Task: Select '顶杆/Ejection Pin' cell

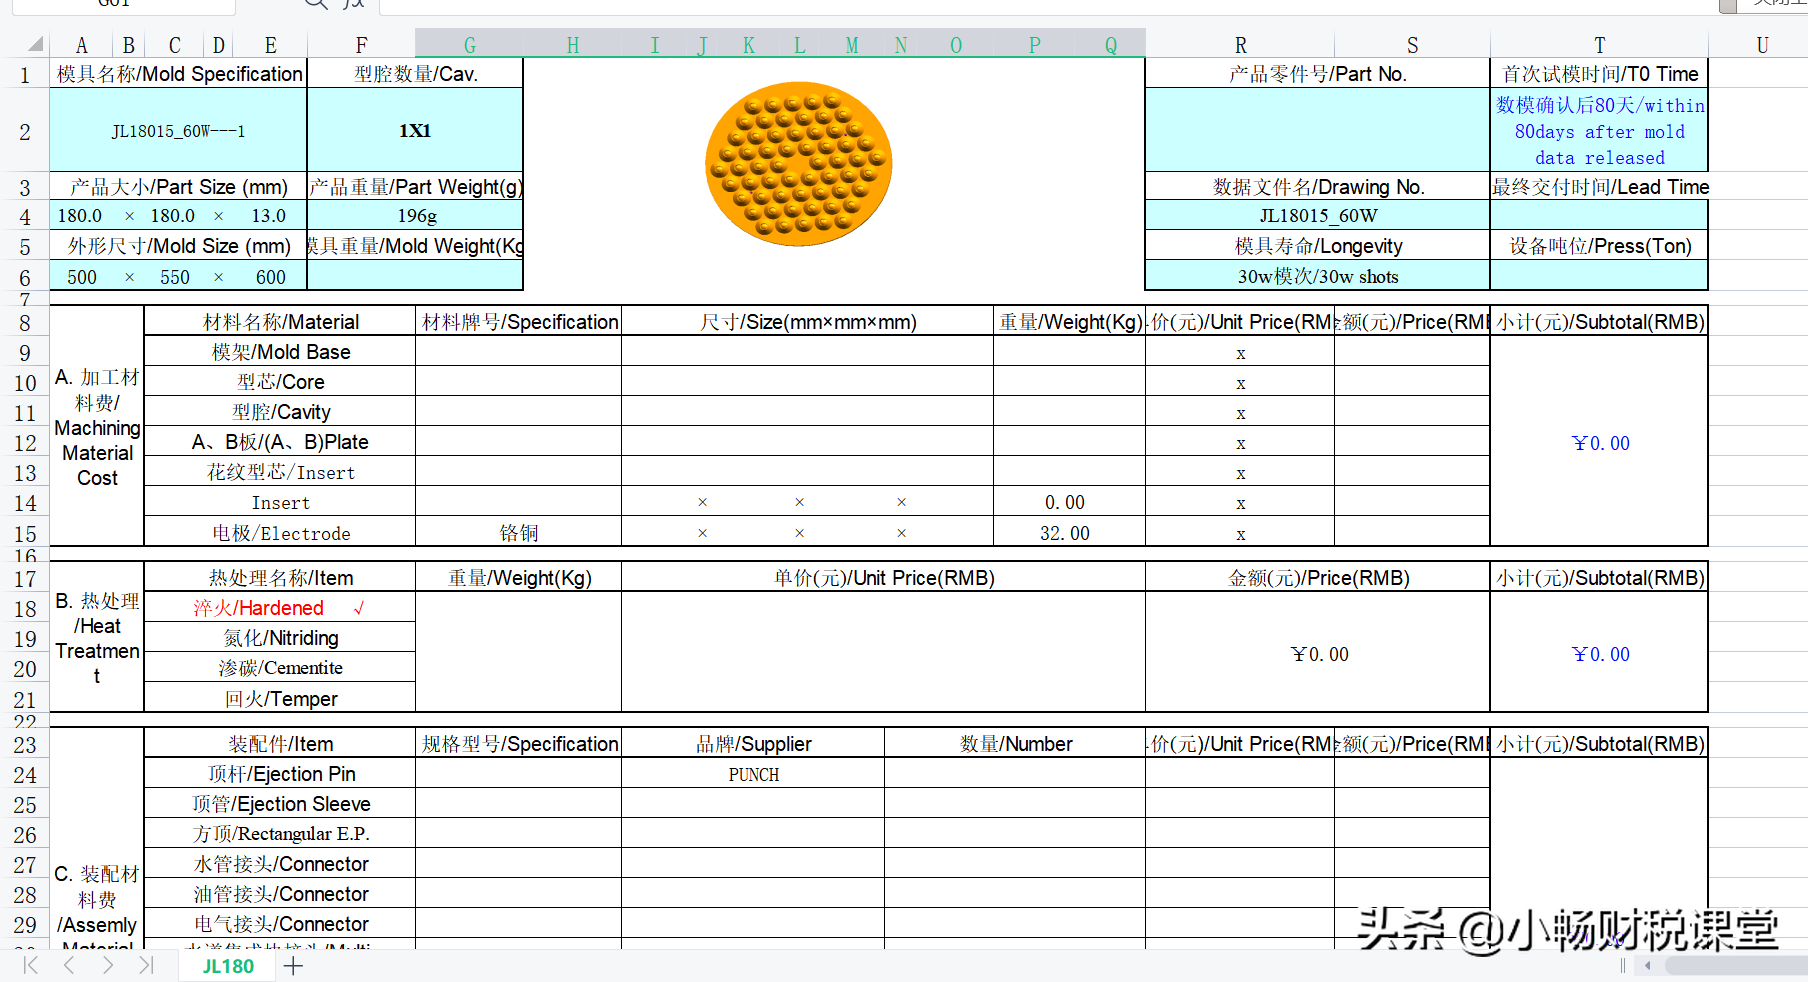Action: click(280, 774)
